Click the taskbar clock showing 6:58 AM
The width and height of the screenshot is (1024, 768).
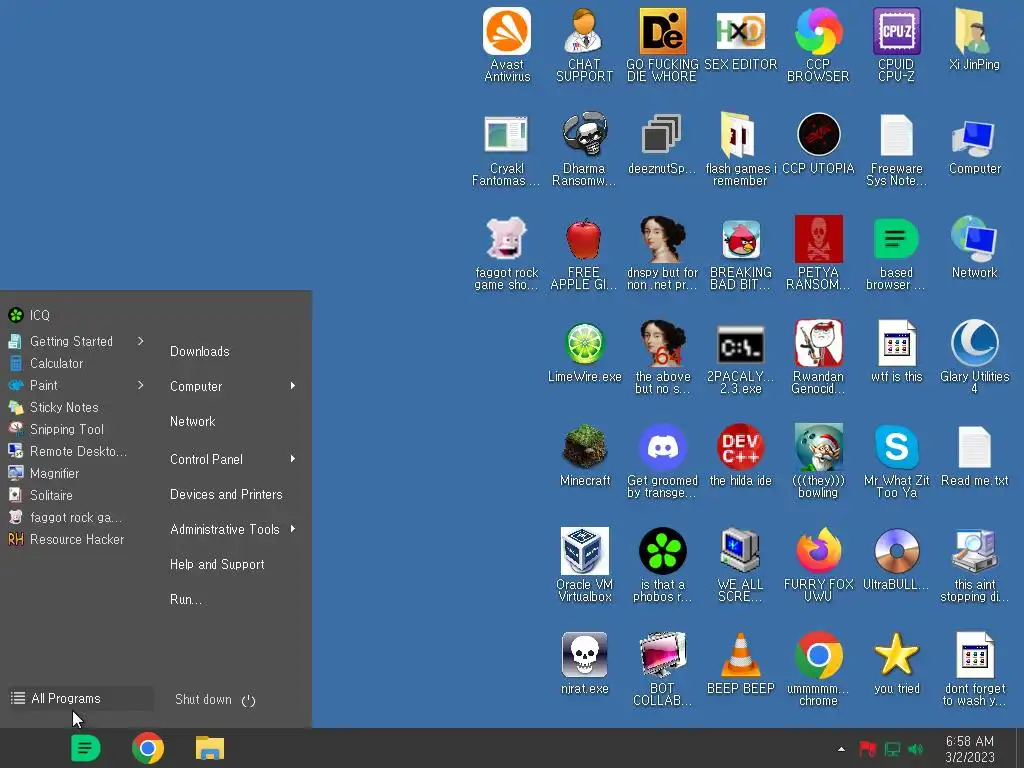[x=970, y=749]
